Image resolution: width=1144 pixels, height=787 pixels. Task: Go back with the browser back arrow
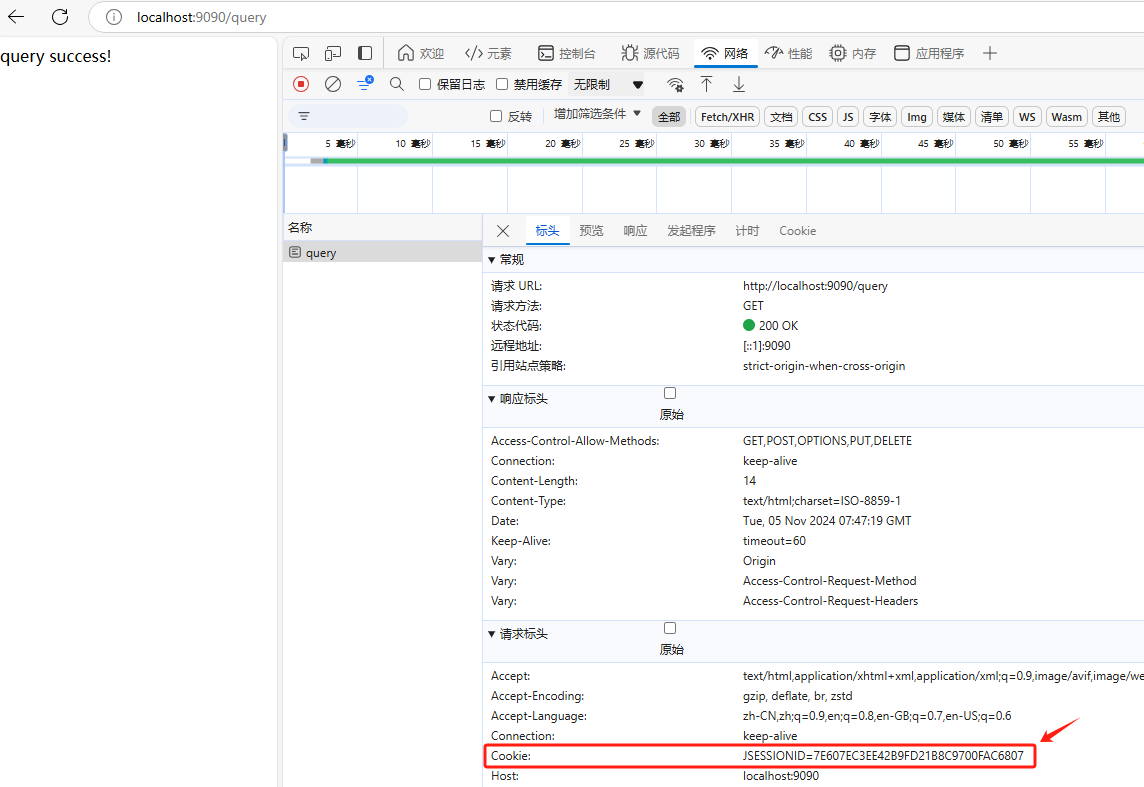16,17
